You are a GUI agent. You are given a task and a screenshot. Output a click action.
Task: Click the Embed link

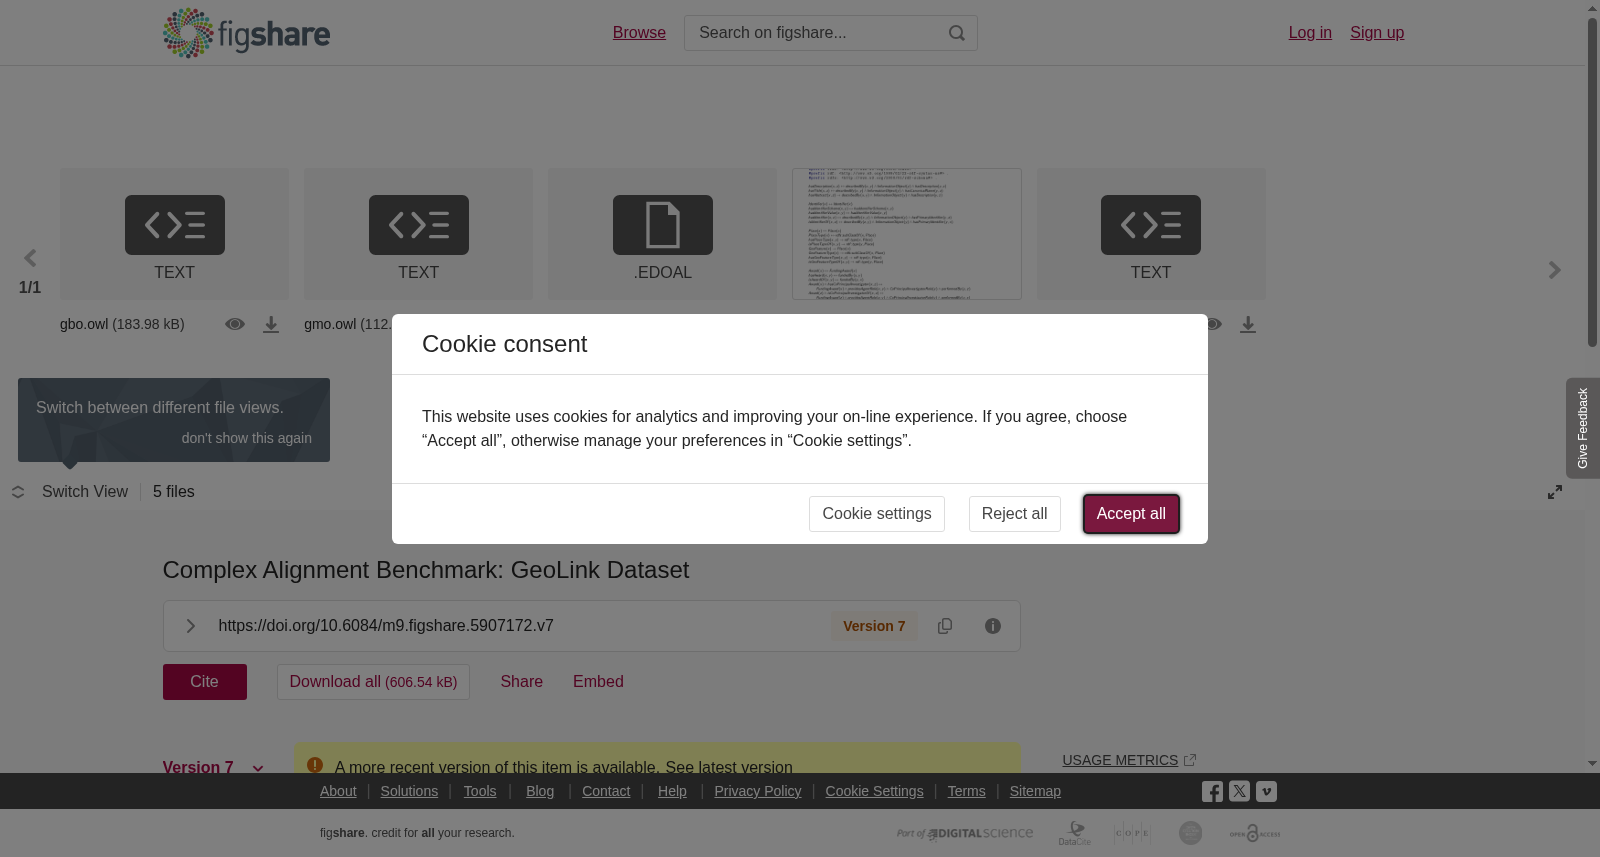pos(598,682)
